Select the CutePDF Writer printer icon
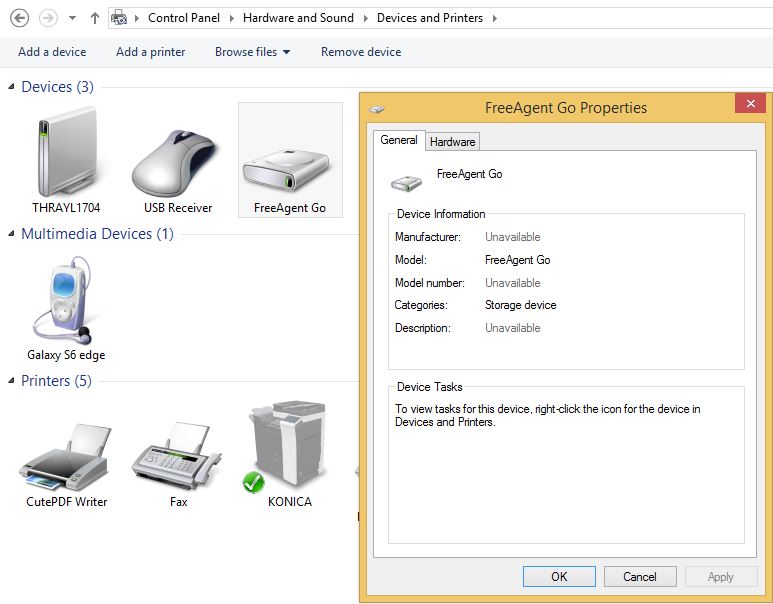Viewport: 773px width, 604px height. 65,456
